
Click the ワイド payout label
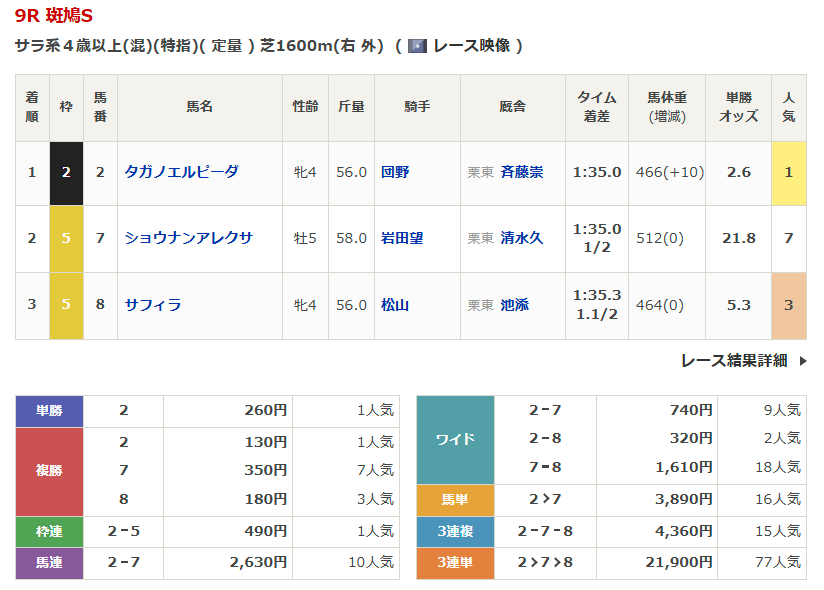point(455,439)
